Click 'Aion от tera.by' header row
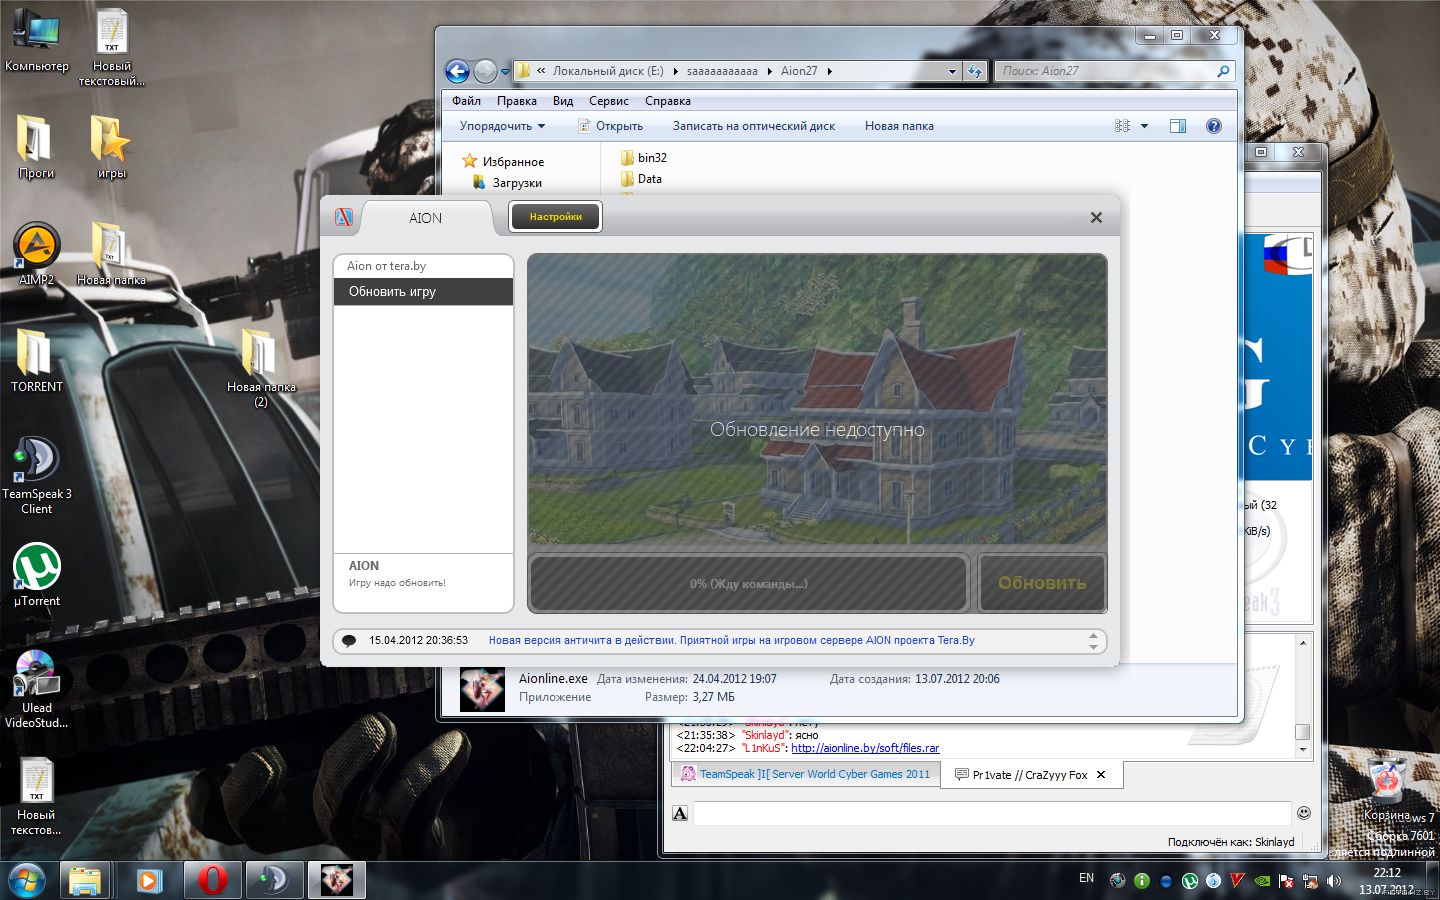1440x900 pixels. (x=423, y=266)
